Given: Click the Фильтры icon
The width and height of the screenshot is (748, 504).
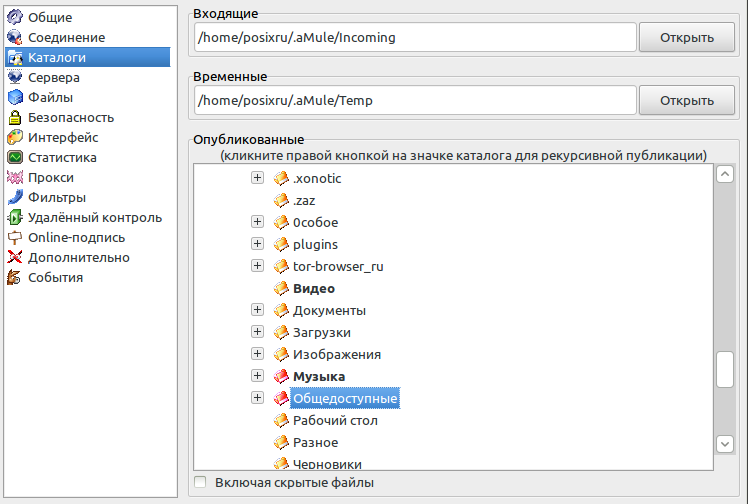Looking at the screenshot, I should 15,197.
